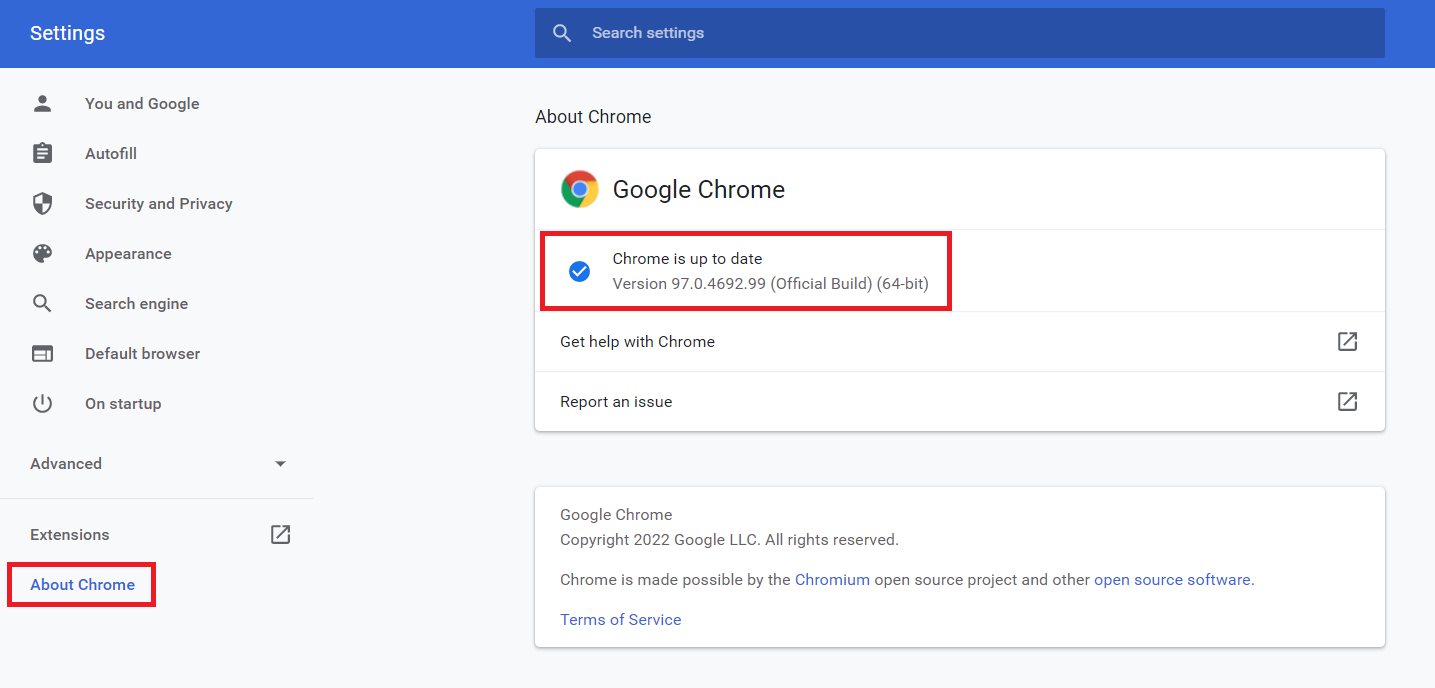Expand the Advanced section arrow

click(x=281, y=464)
